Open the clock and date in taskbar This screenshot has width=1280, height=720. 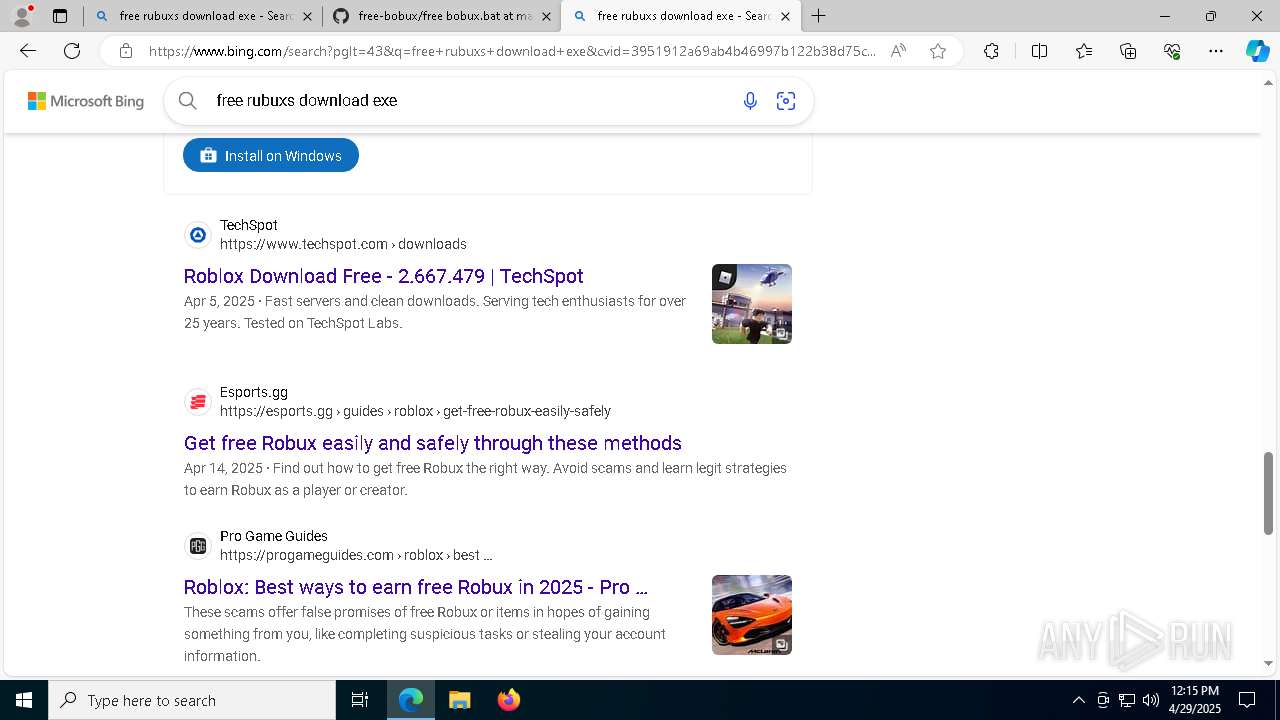(x=1195, y=700)
